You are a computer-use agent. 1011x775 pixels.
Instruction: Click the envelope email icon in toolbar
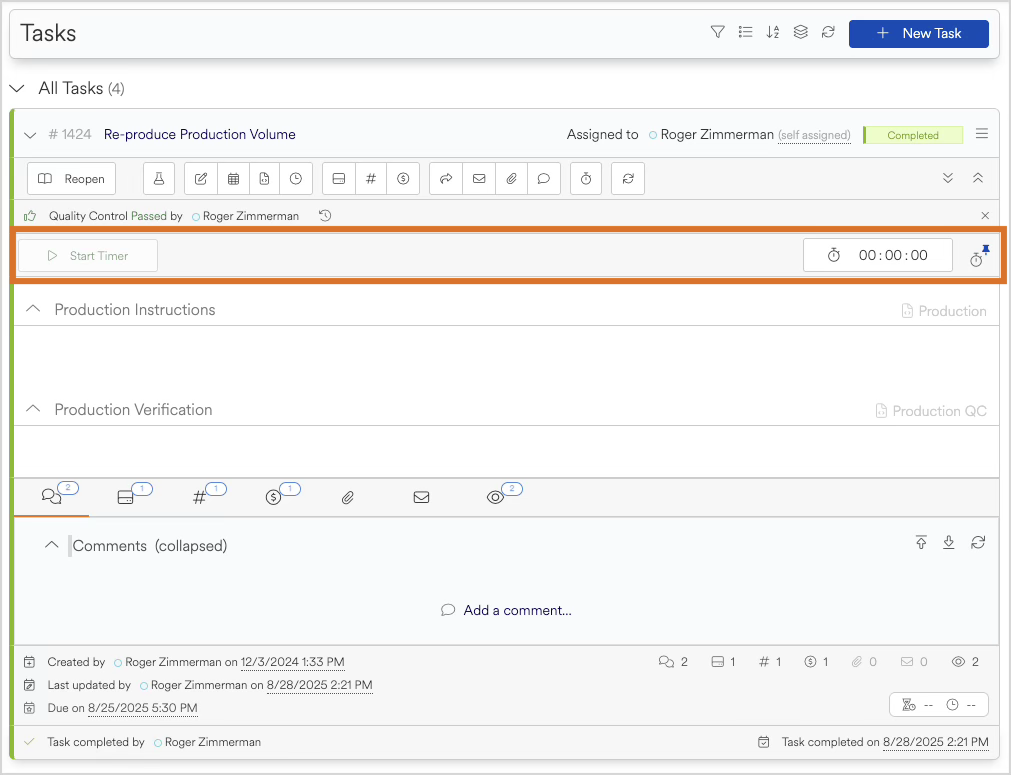479,179
